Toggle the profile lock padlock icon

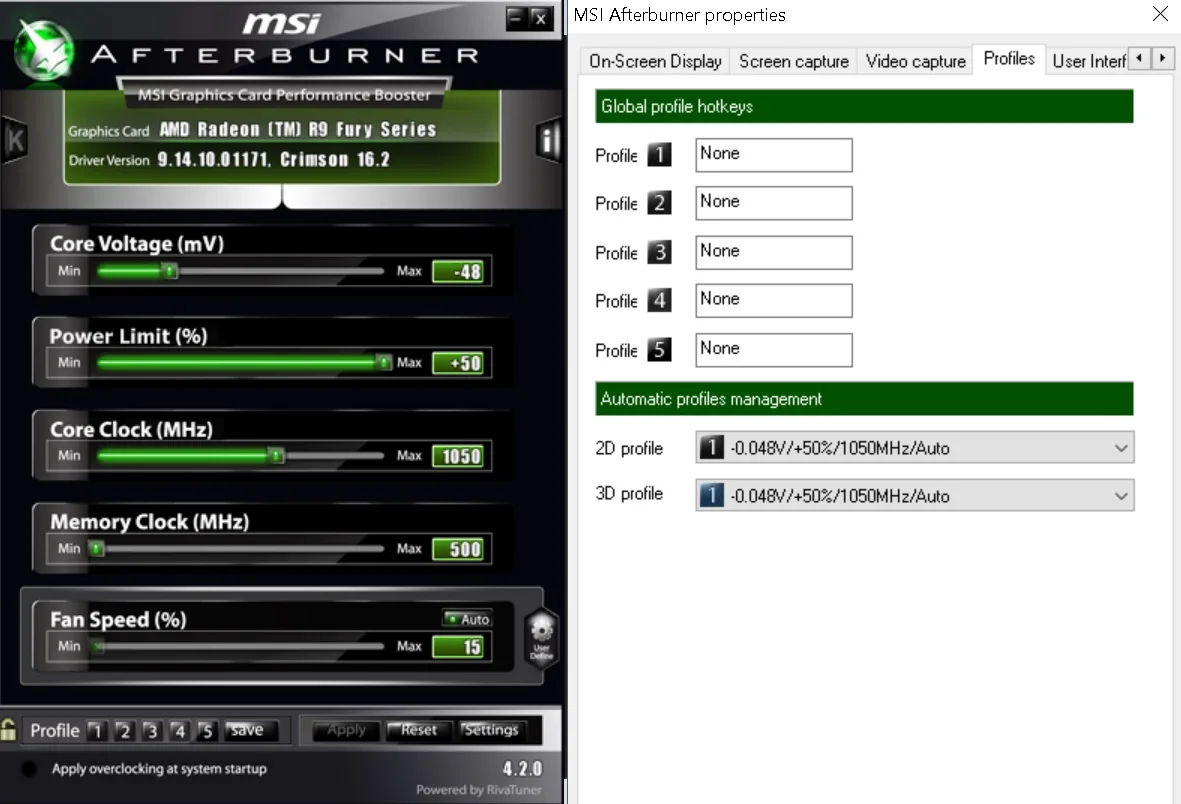click(x=8, y=729)
